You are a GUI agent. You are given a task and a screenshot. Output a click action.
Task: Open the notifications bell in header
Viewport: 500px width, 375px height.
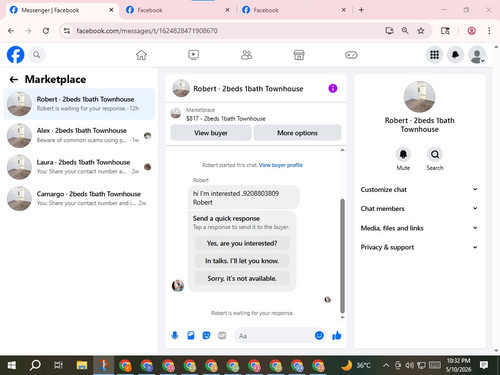pos(455,55)
